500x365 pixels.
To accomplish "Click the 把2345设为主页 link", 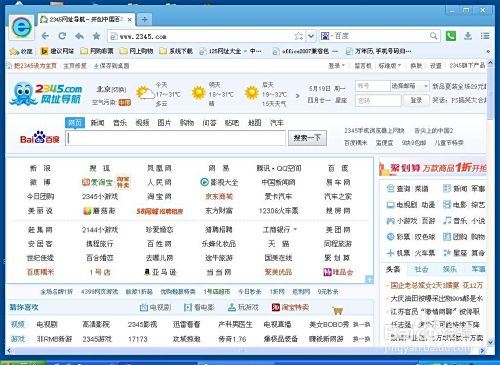I will (x=32, y=66).
